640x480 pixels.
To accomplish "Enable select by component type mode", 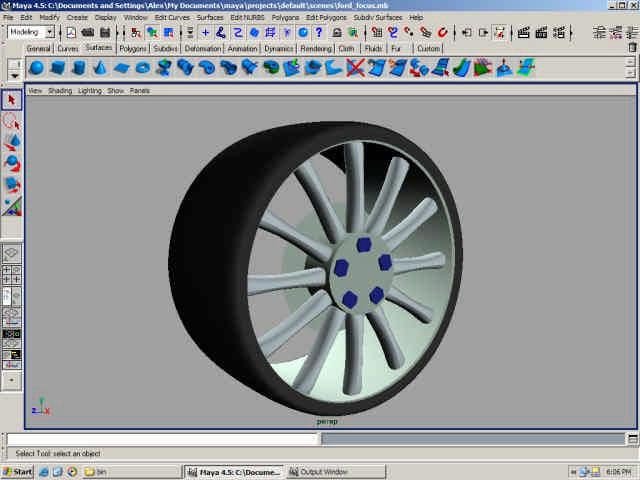I will pyautogui.click(x=169, y=32).
